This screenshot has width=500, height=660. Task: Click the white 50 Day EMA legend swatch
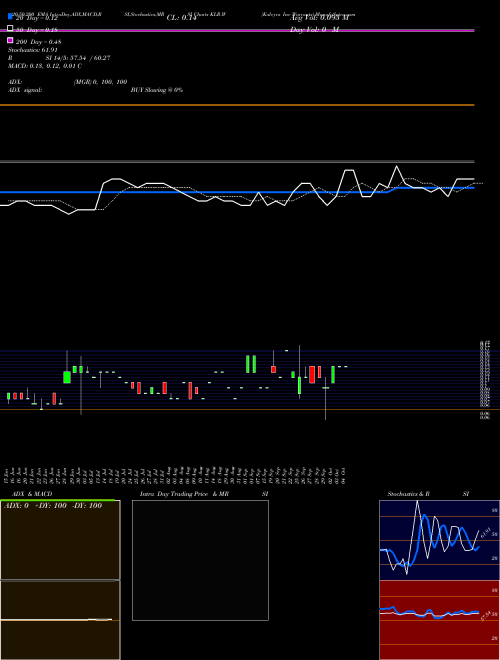(x=10, y=28)
